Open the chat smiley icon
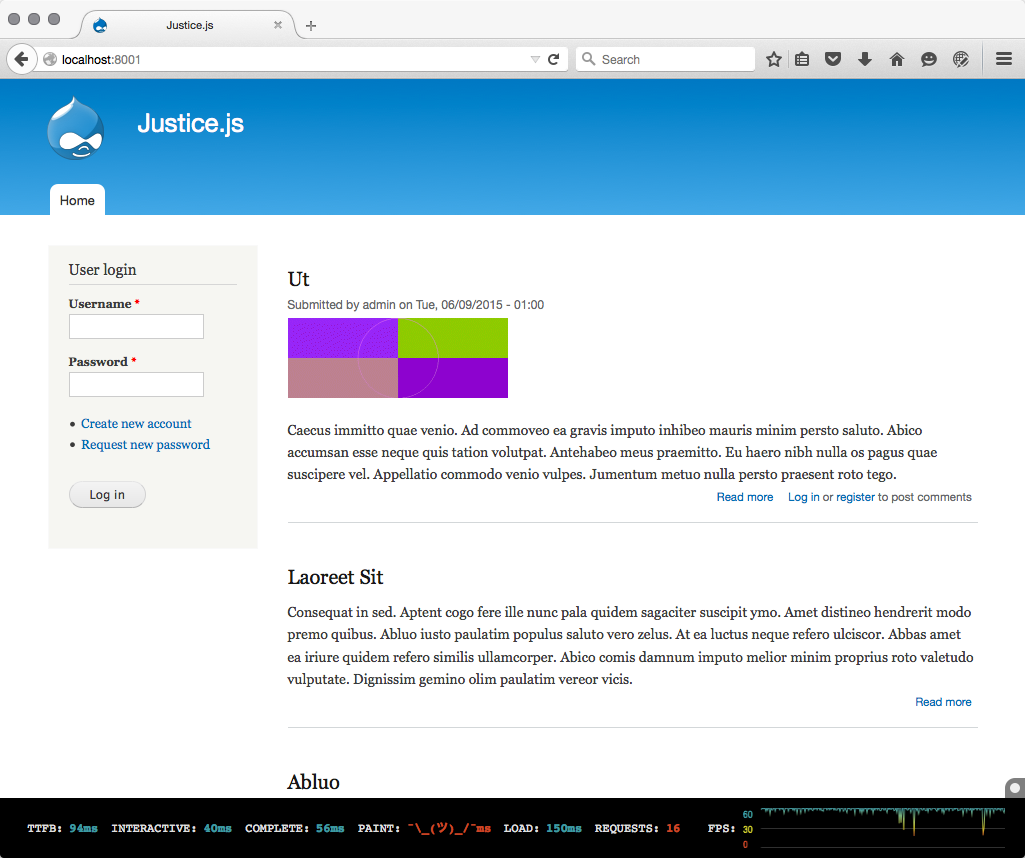1025x858 pixels. 928,59
